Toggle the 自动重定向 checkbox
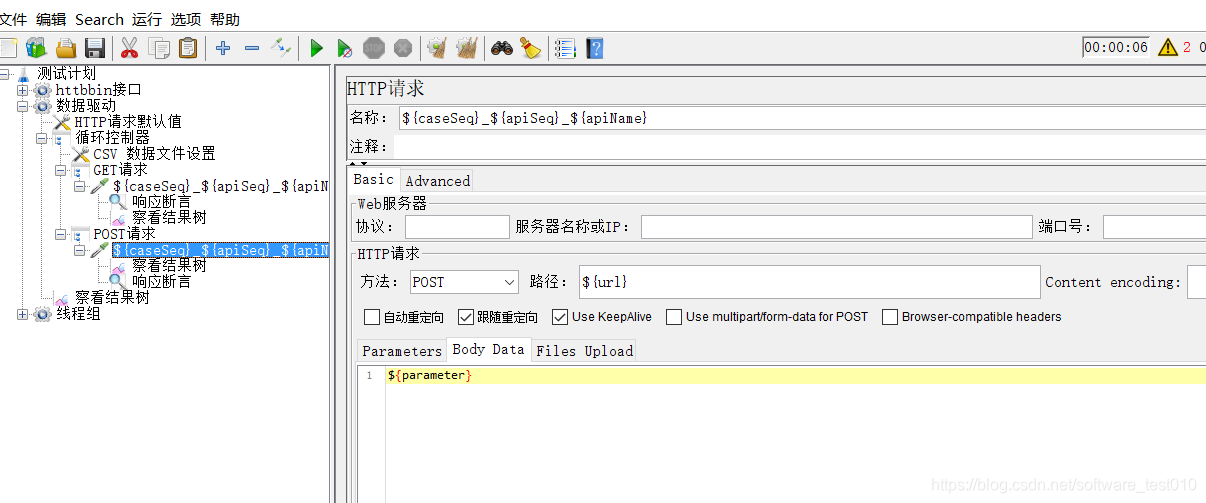Viewport: 1206px width, 503px height. (x=372, y=317)
